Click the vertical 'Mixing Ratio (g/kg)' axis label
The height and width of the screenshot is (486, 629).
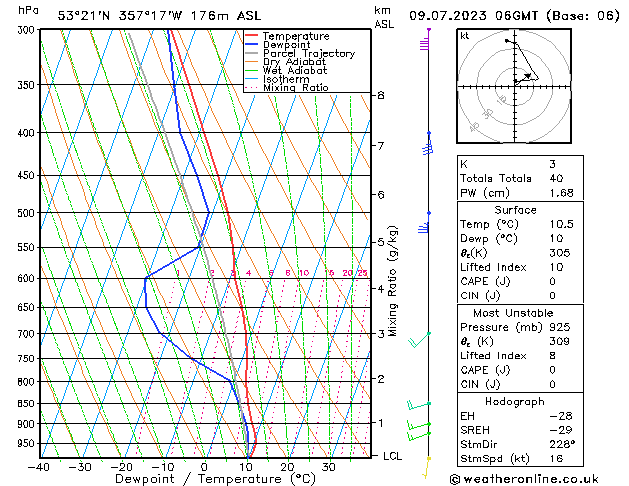(x=392, y=281)
